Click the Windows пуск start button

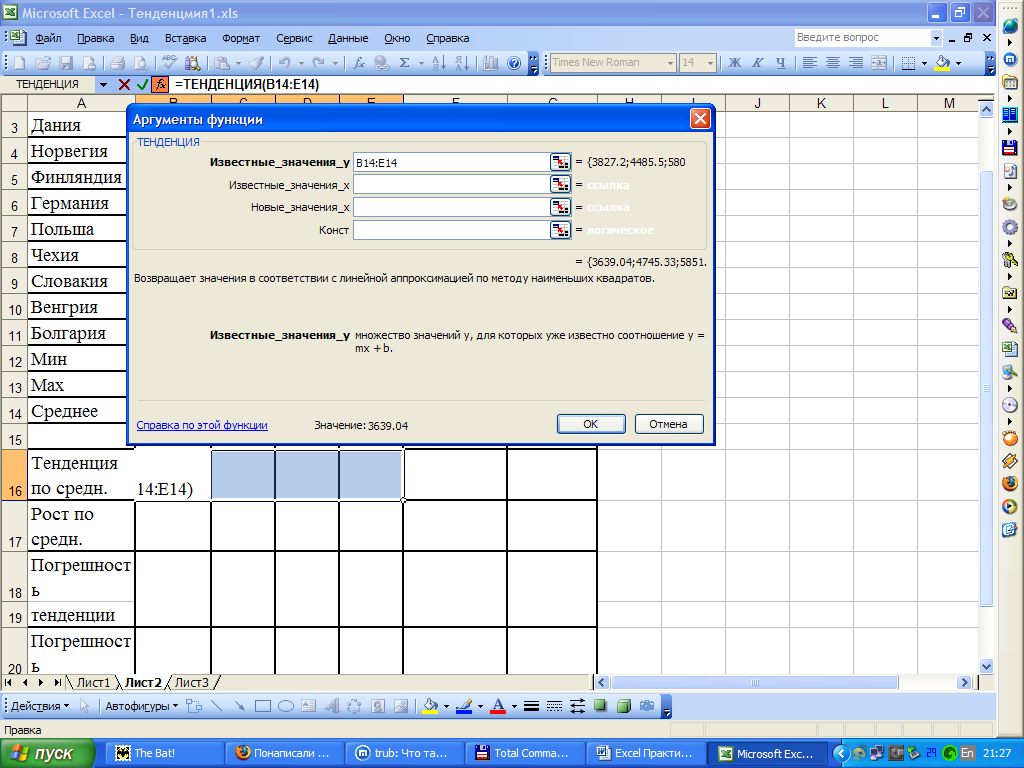[x=47, y=754]
